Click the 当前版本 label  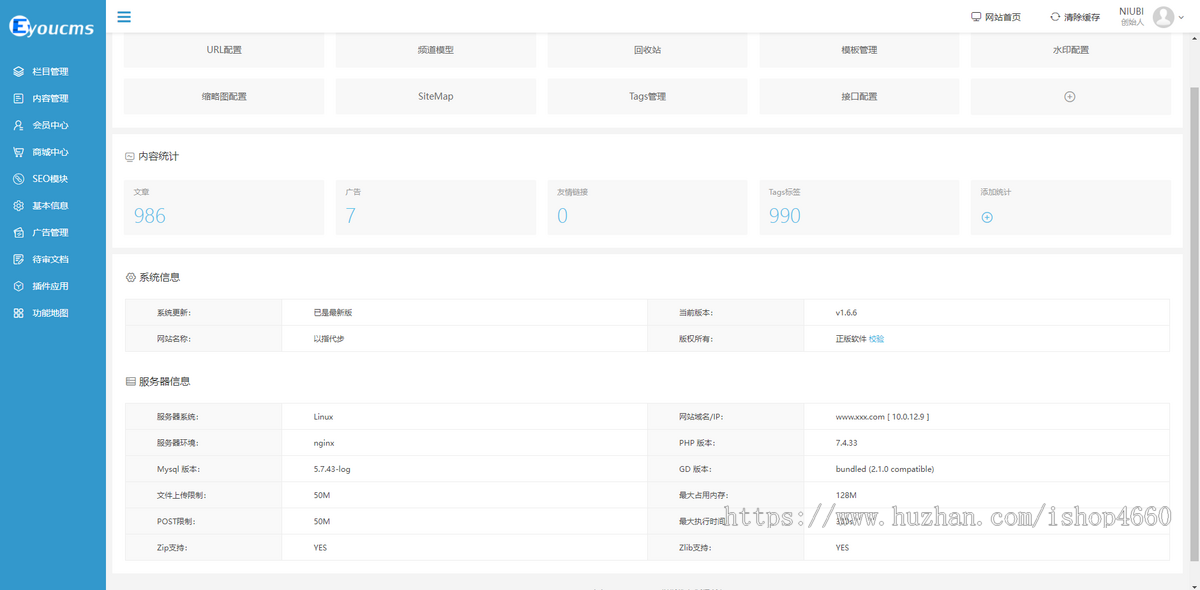tap(696, 313)
